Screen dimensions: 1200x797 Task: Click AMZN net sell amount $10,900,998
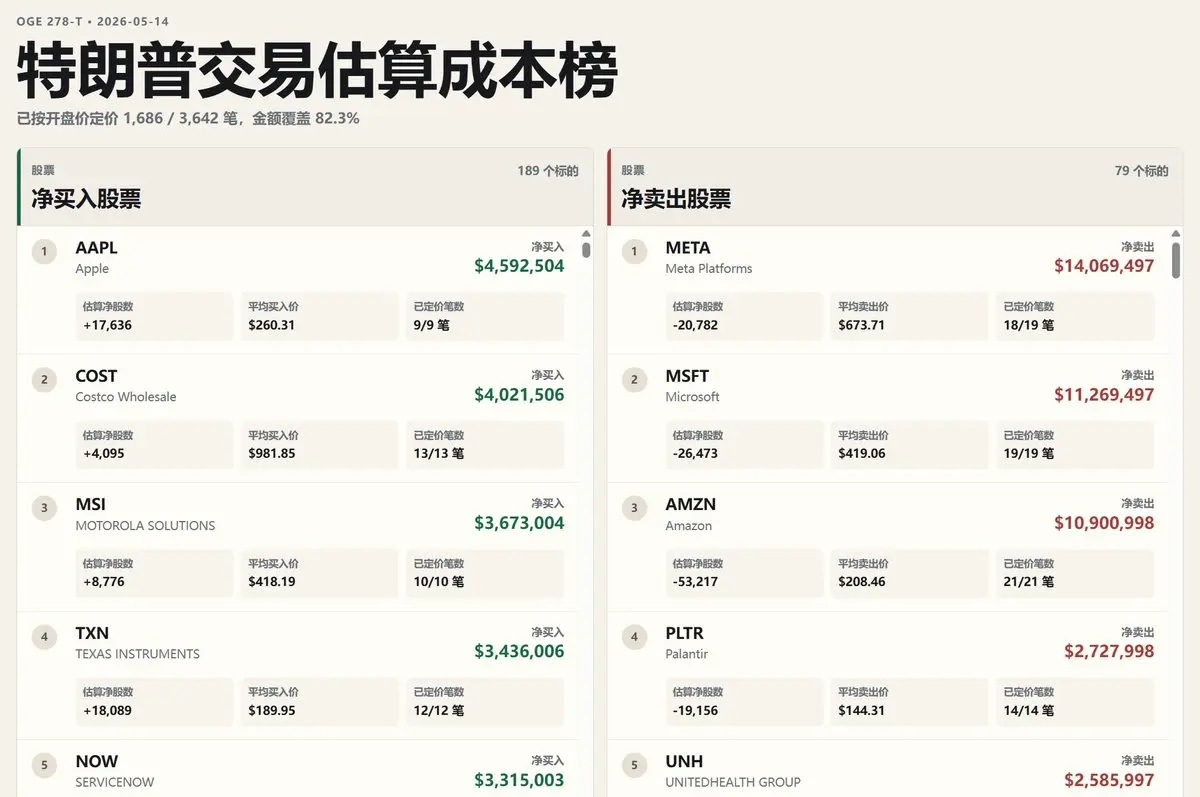click(x=1104, y=523)
